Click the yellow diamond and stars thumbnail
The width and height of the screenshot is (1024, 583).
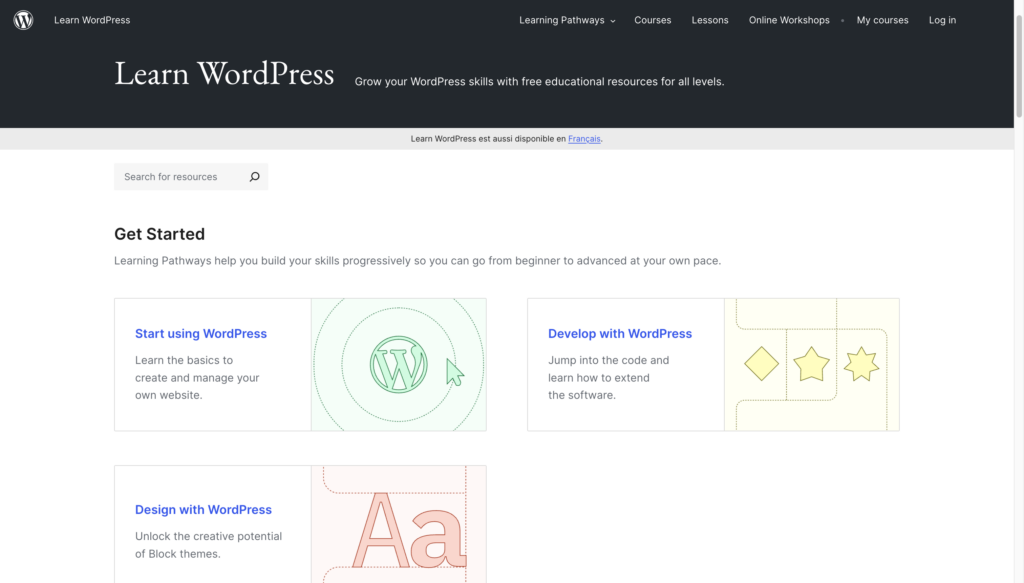[812, 364]
